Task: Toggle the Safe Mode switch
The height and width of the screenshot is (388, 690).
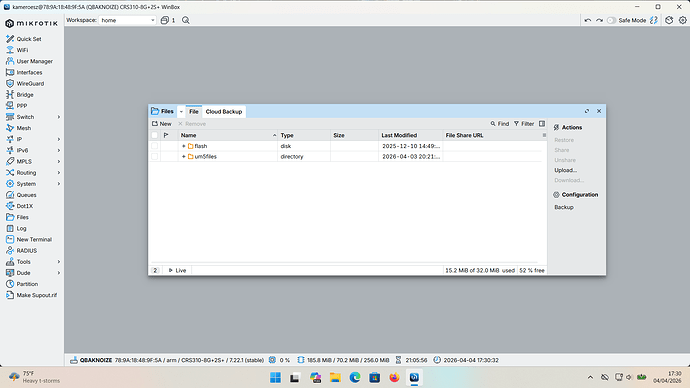Action: click(x=611, y=20)
